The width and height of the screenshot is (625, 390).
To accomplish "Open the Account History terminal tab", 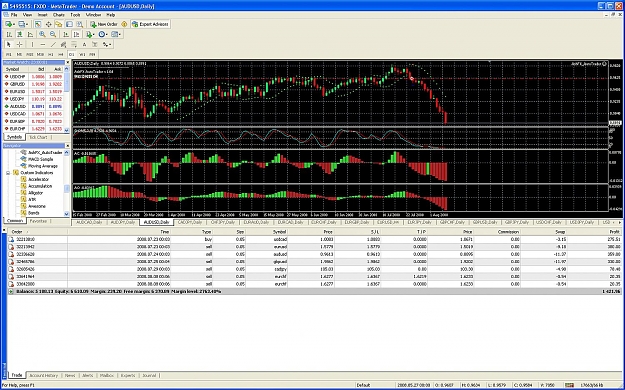I will point(43,375).
